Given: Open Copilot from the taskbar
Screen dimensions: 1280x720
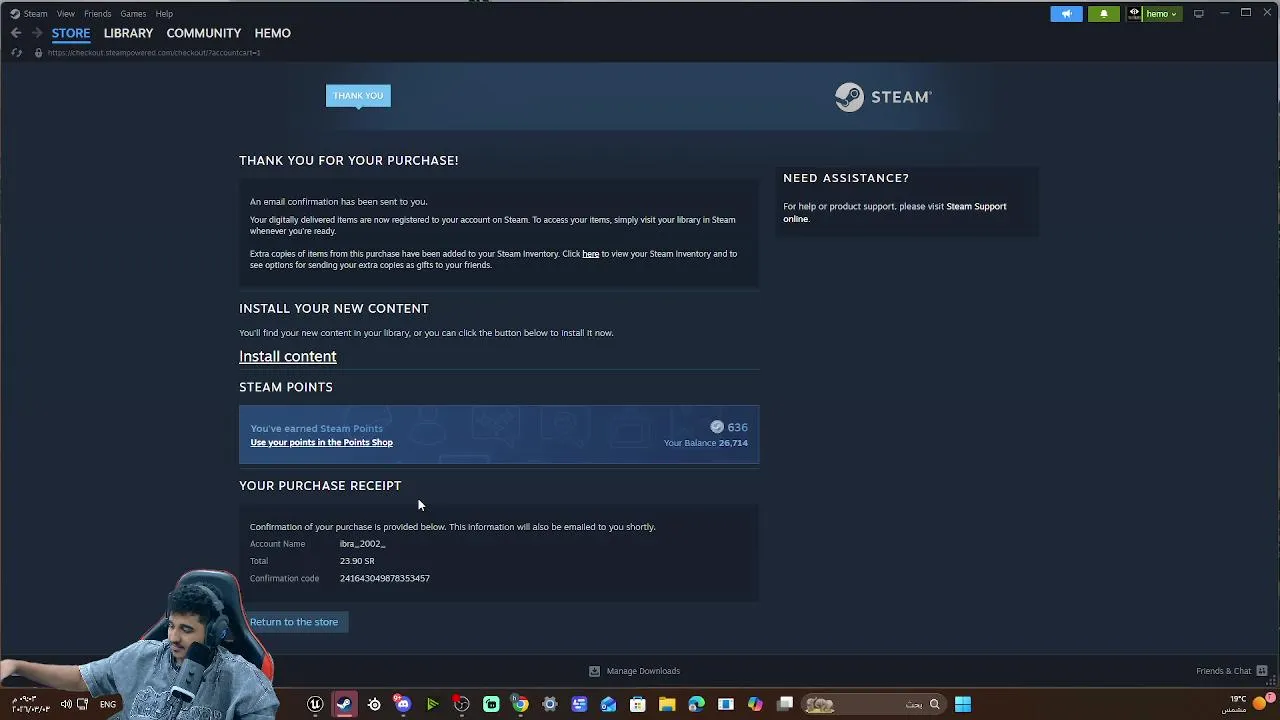Looking at the screenshot, I should (x=755, y=705).
